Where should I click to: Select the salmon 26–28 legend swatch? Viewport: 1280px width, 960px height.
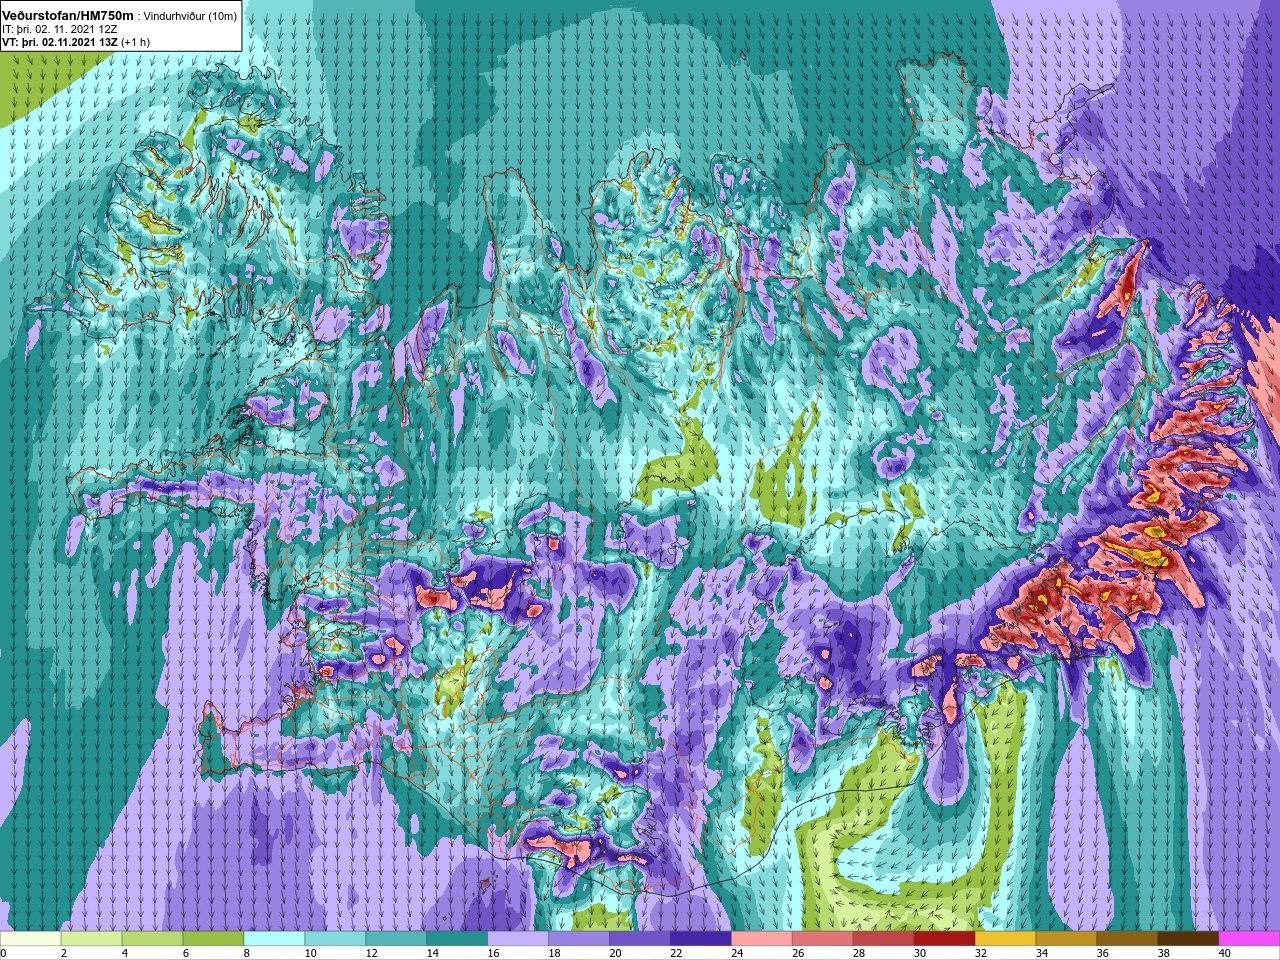point(824,940)
